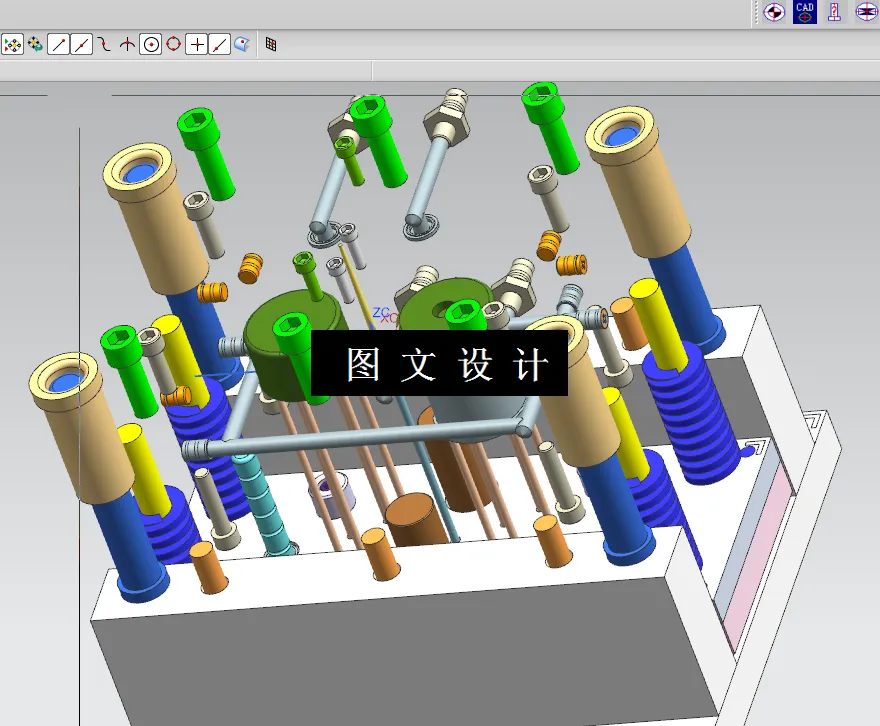Click the help question-mark icon top right
This screenshot has height=726, width=880.
(834, 12)
